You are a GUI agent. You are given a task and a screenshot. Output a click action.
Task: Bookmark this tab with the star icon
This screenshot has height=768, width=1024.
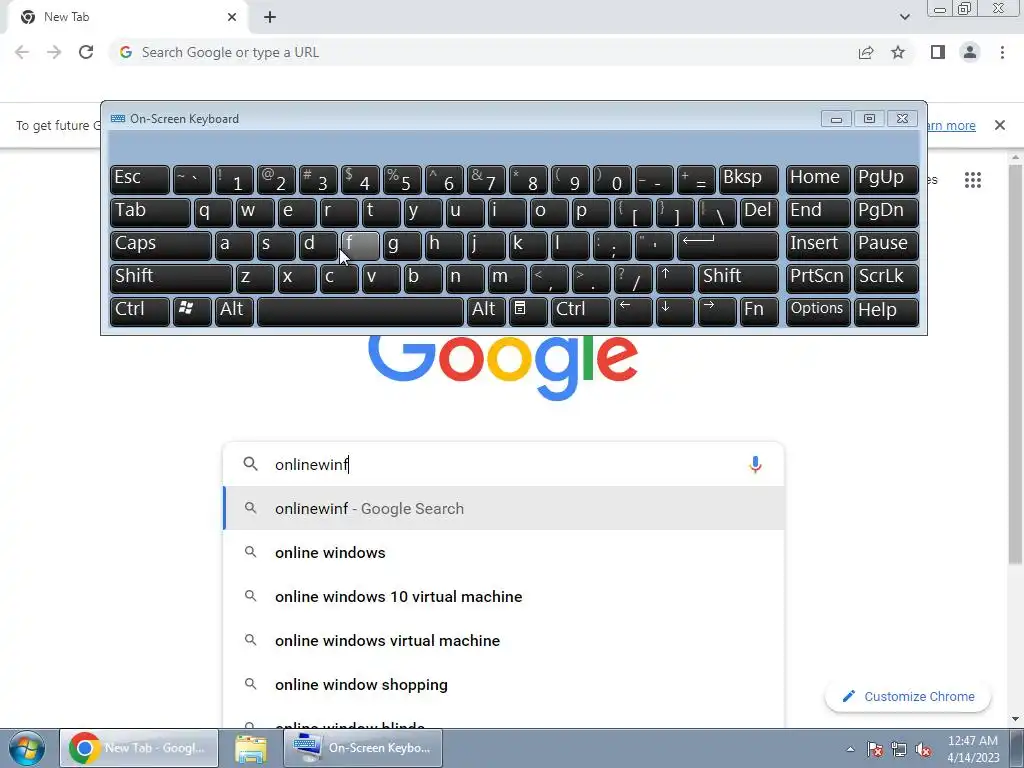coord(898,52)
